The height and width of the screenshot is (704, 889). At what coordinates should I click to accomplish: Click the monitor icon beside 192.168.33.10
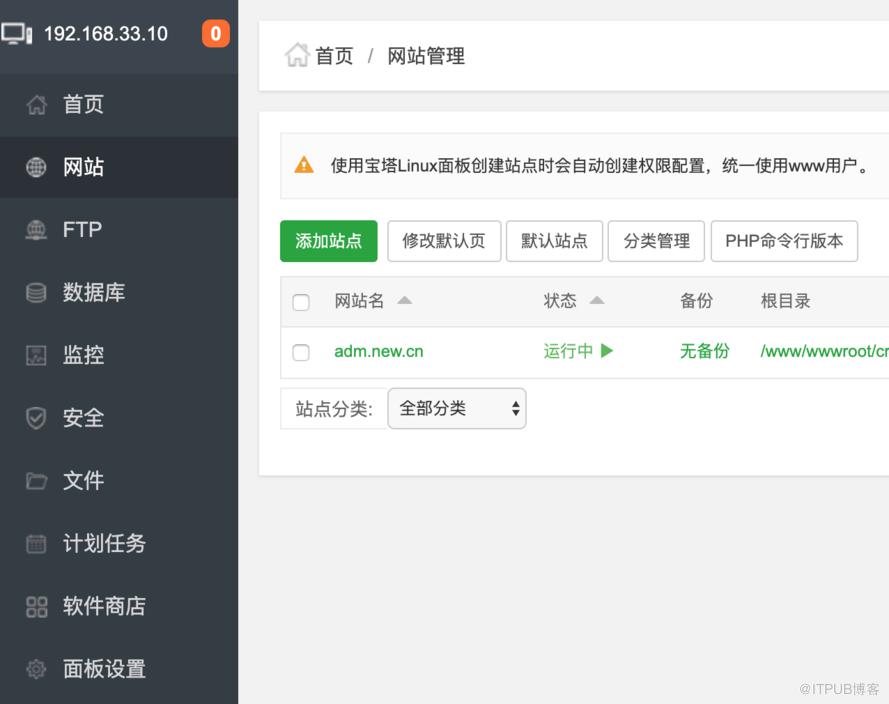pyautogui.click(x=17, y=34)
